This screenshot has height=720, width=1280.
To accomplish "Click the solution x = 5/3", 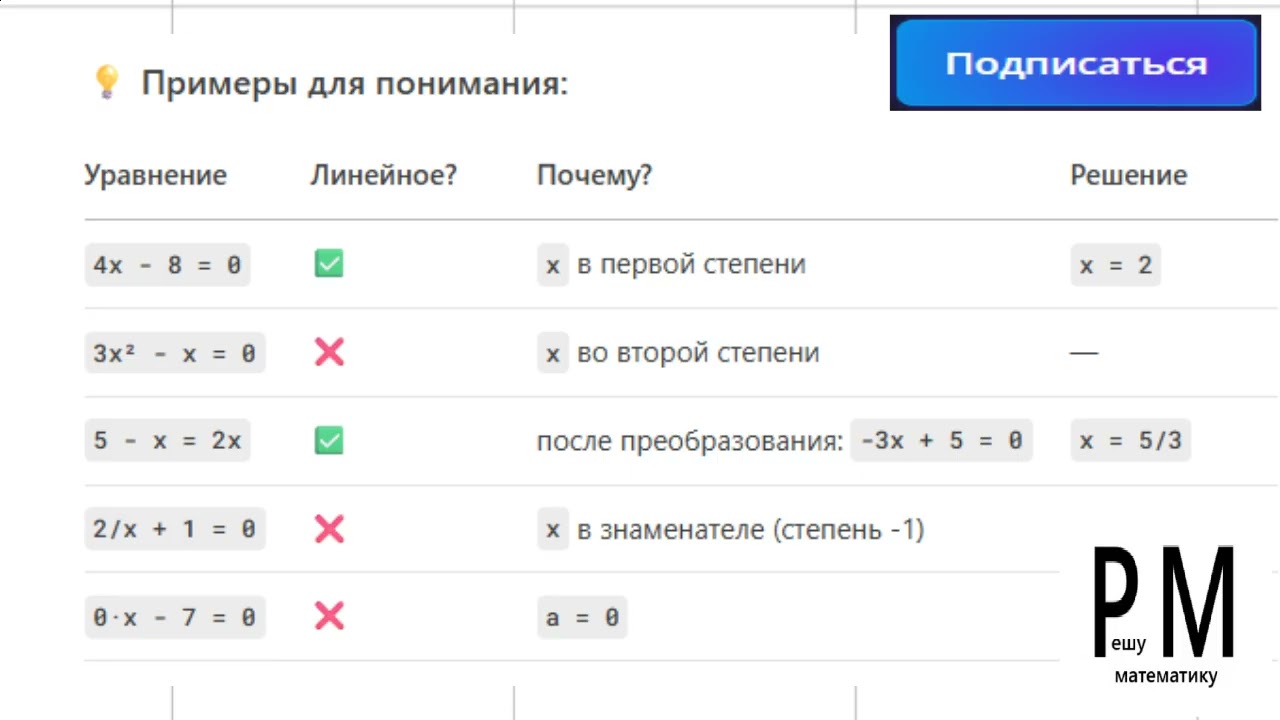I will coord(1131,441).
